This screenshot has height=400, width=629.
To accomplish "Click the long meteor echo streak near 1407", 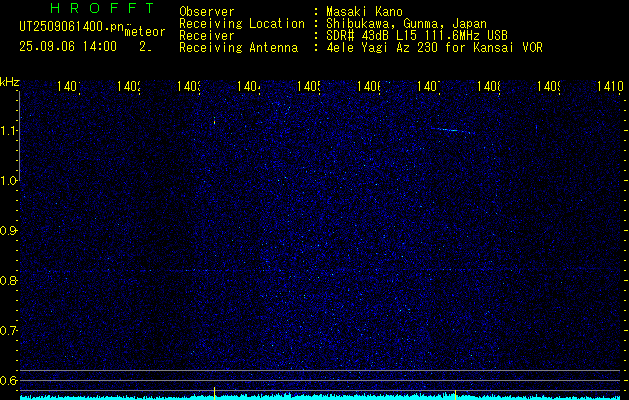I will pyautogui.click(x=452, y=130).
